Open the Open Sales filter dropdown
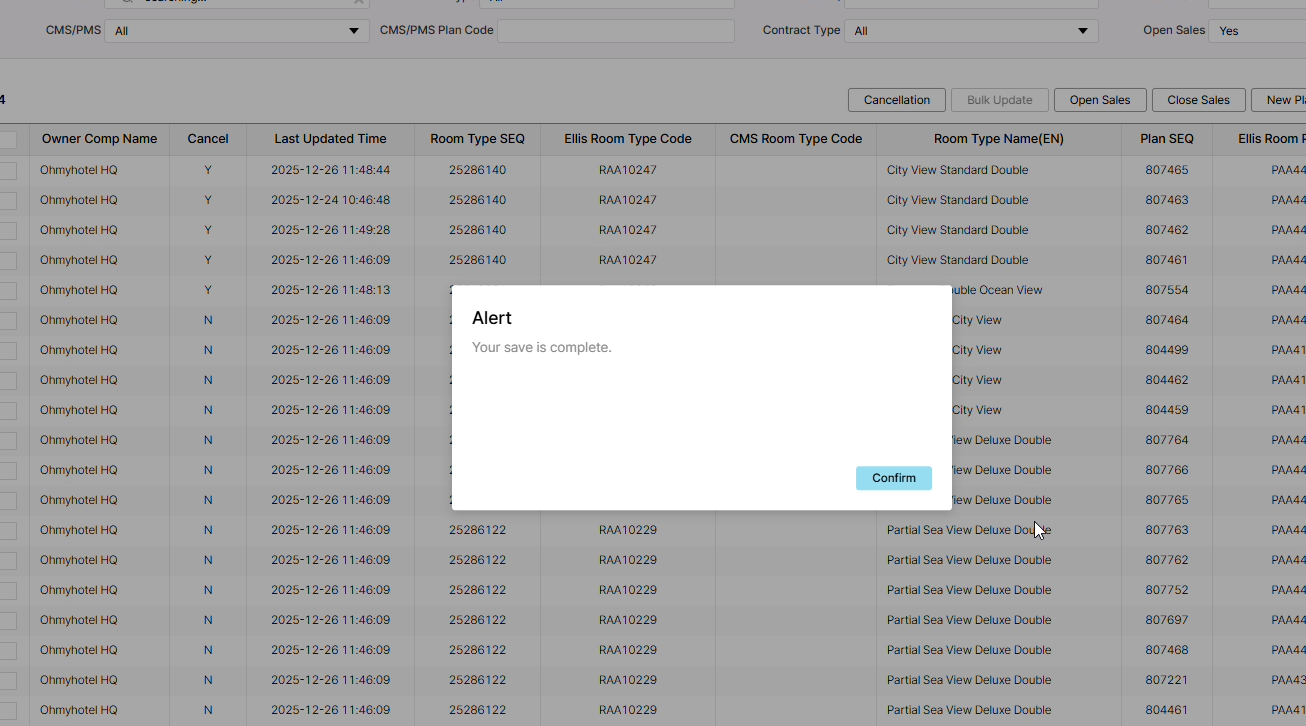 1256,31
